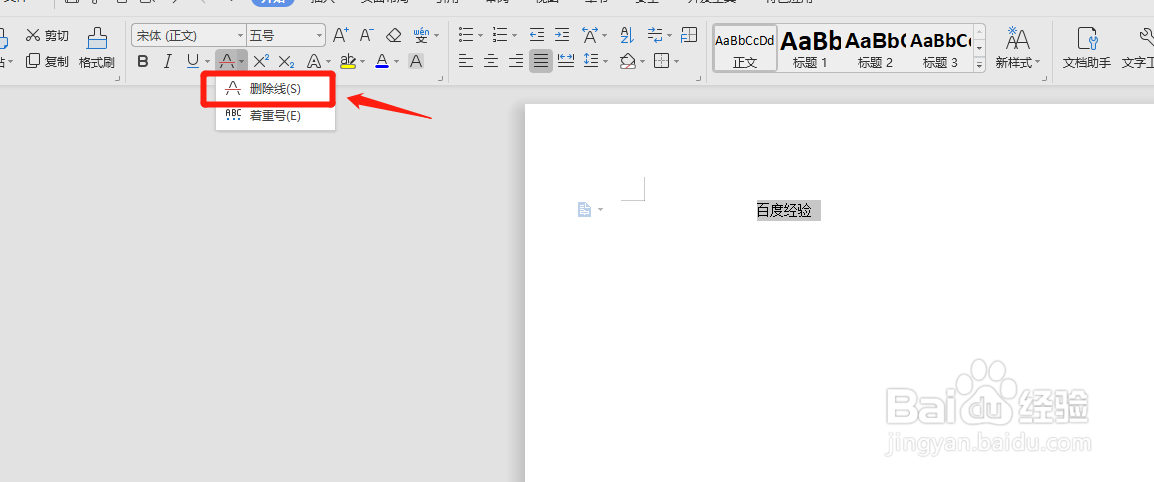Open the font color dropdown arrow
This screenshot has height=482, width=1154.
click(397, 61)
